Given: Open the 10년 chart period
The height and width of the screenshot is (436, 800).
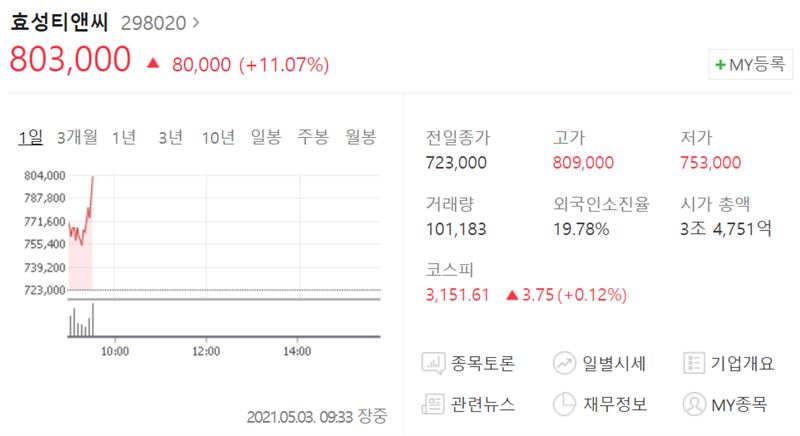Looking at the screenshot, I should click(x=218, y=138).
